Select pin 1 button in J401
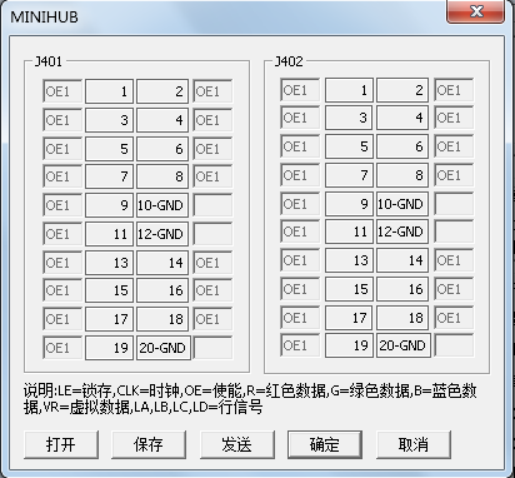The height and width of the screenshot is (478, 515). [109, 91]
